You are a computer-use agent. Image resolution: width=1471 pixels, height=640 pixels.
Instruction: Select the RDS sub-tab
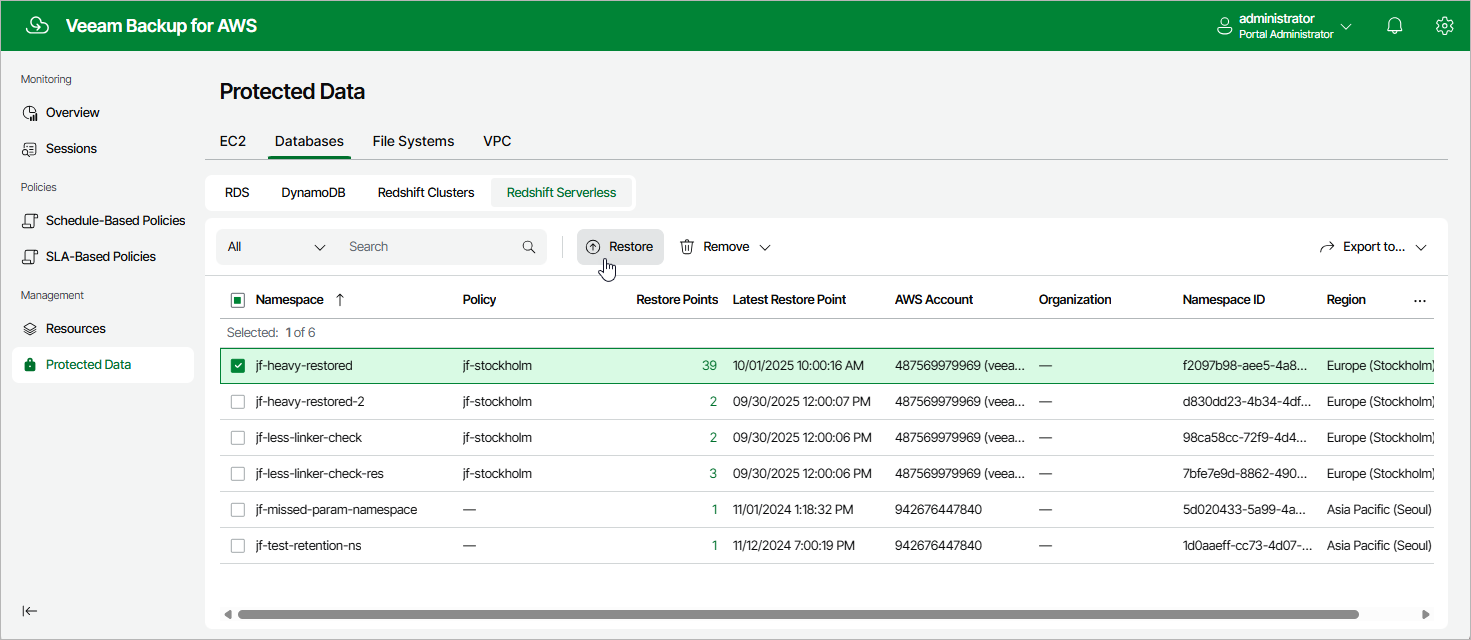(x=237, y=193)
